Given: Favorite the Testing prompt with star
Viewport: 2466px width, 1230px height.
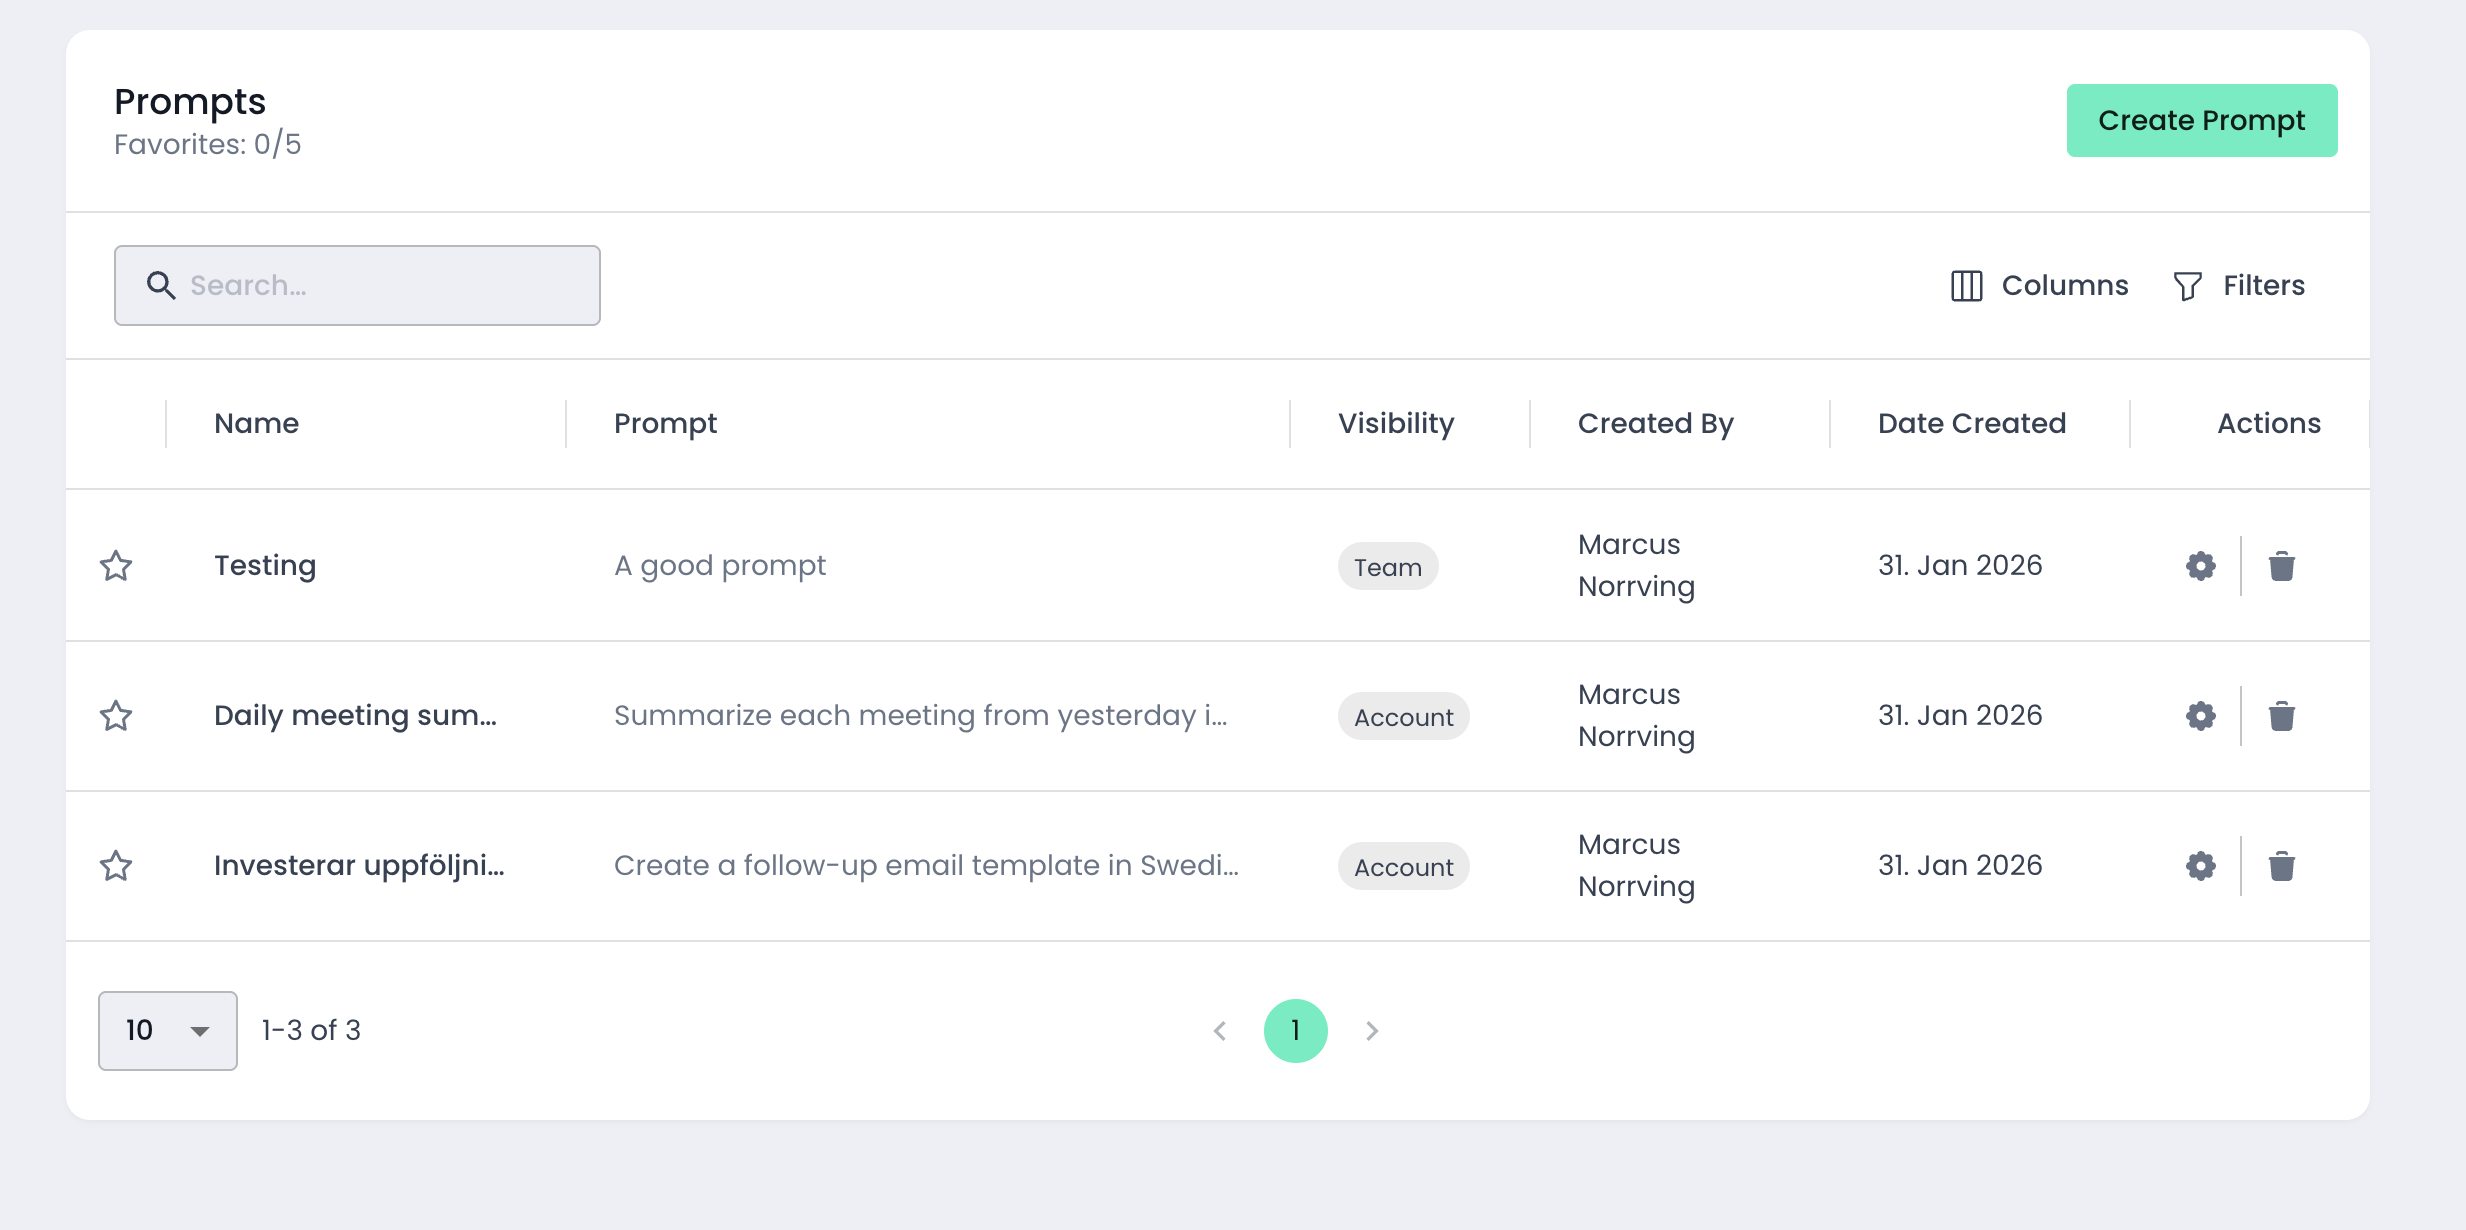Looking at the screenshot, I should click(116, 566).
